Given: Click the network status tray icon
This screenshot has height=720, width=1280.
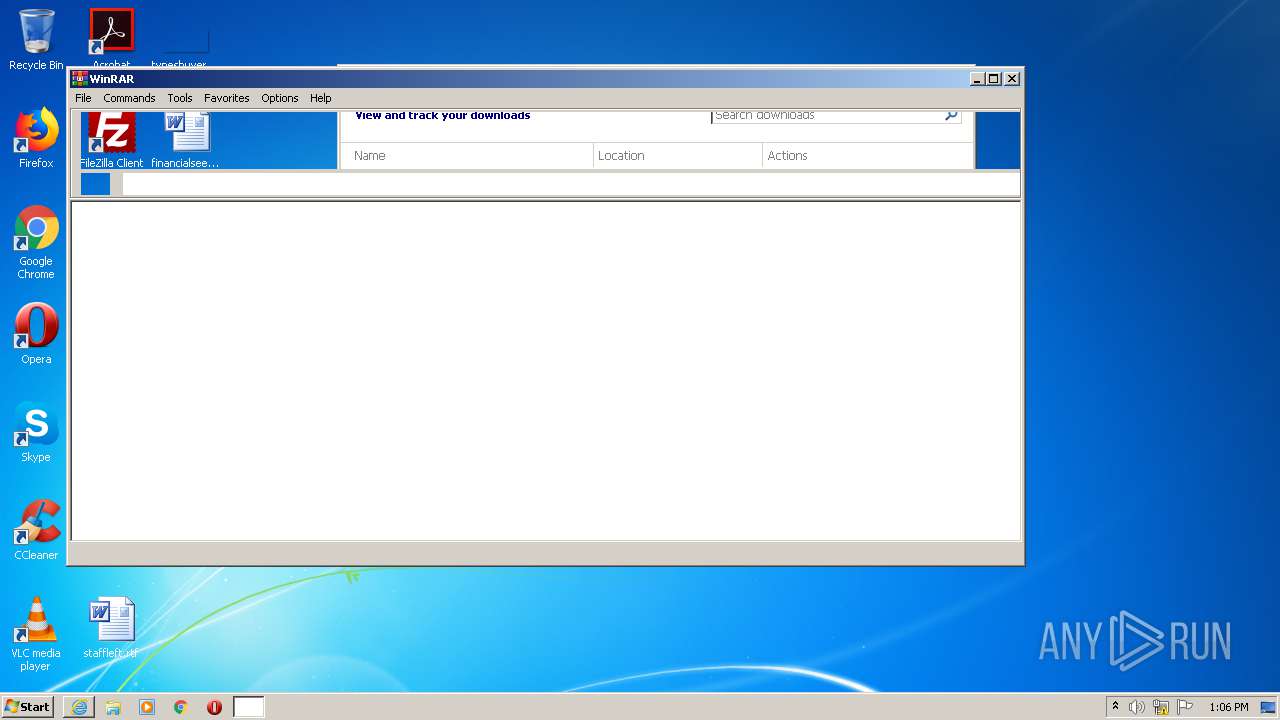Looking at the screenshot, I should point(1161,707).
